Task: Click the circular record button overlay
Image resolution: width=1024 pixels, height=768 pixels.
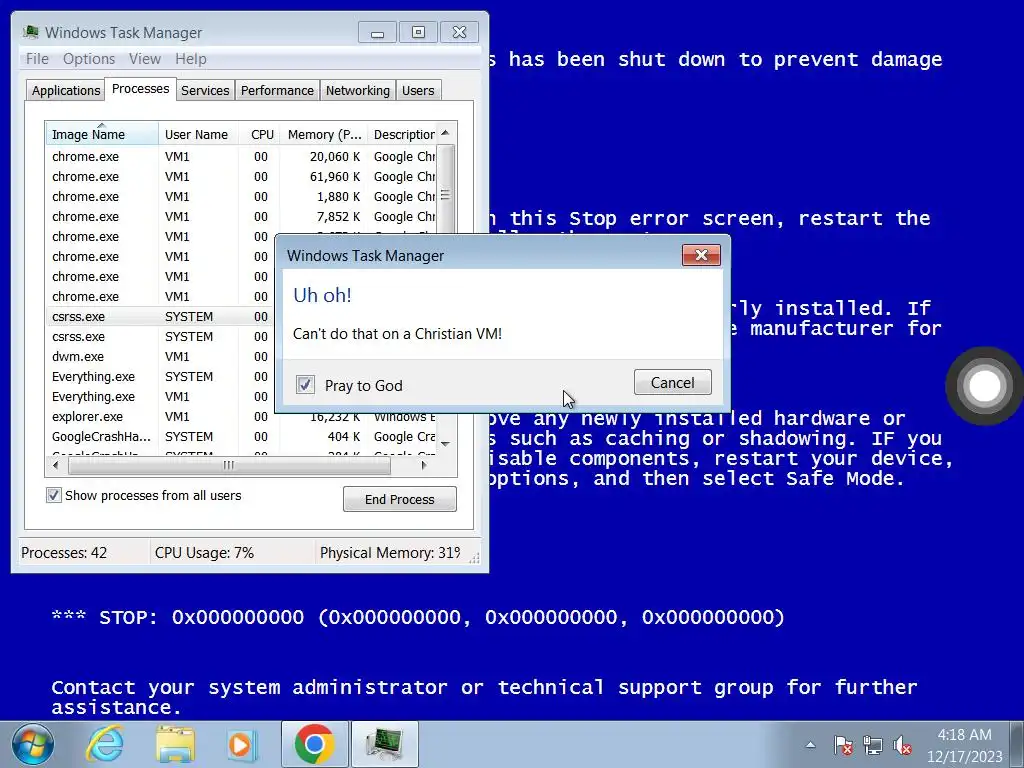Action: 985,386
